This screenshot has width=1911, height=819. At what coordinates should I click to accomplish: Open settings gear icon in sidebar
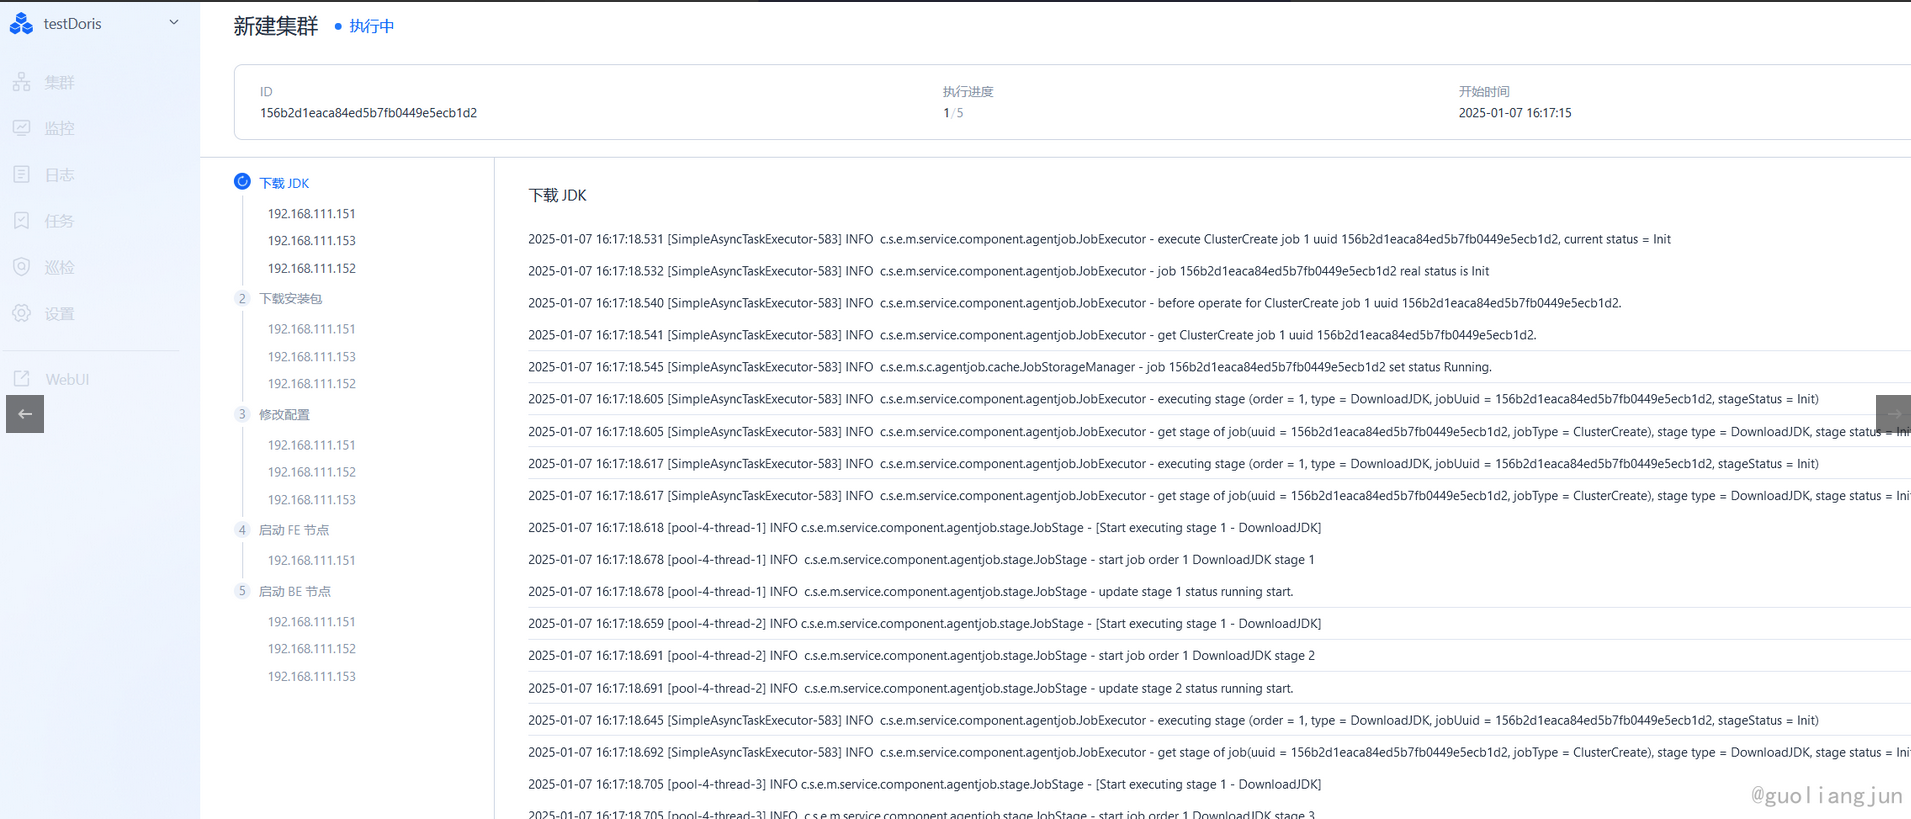(x=22, y=313)
